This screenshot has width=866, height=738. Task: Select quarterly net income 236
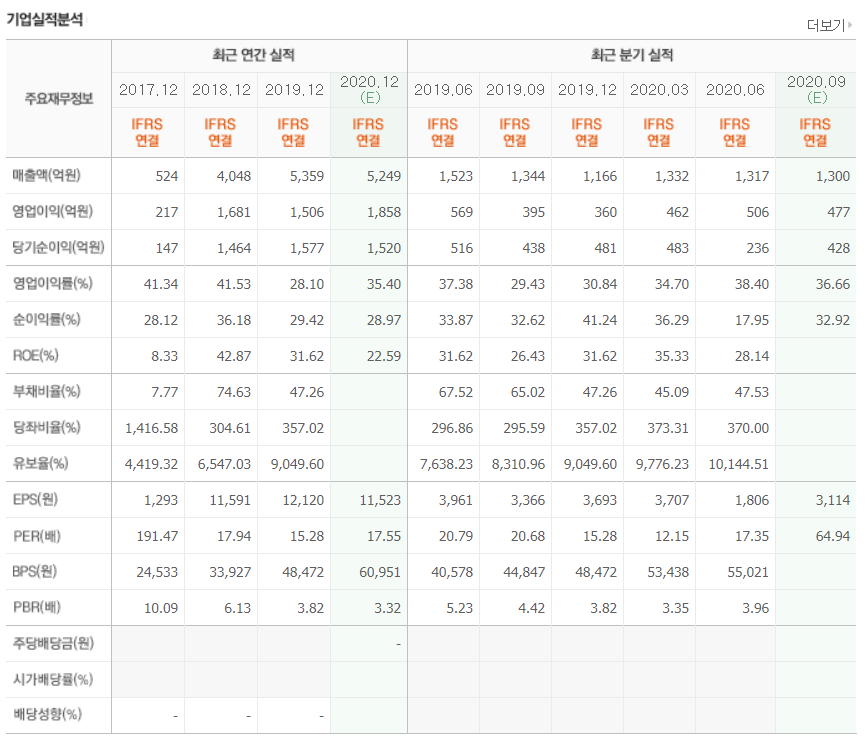pos(758,248)
